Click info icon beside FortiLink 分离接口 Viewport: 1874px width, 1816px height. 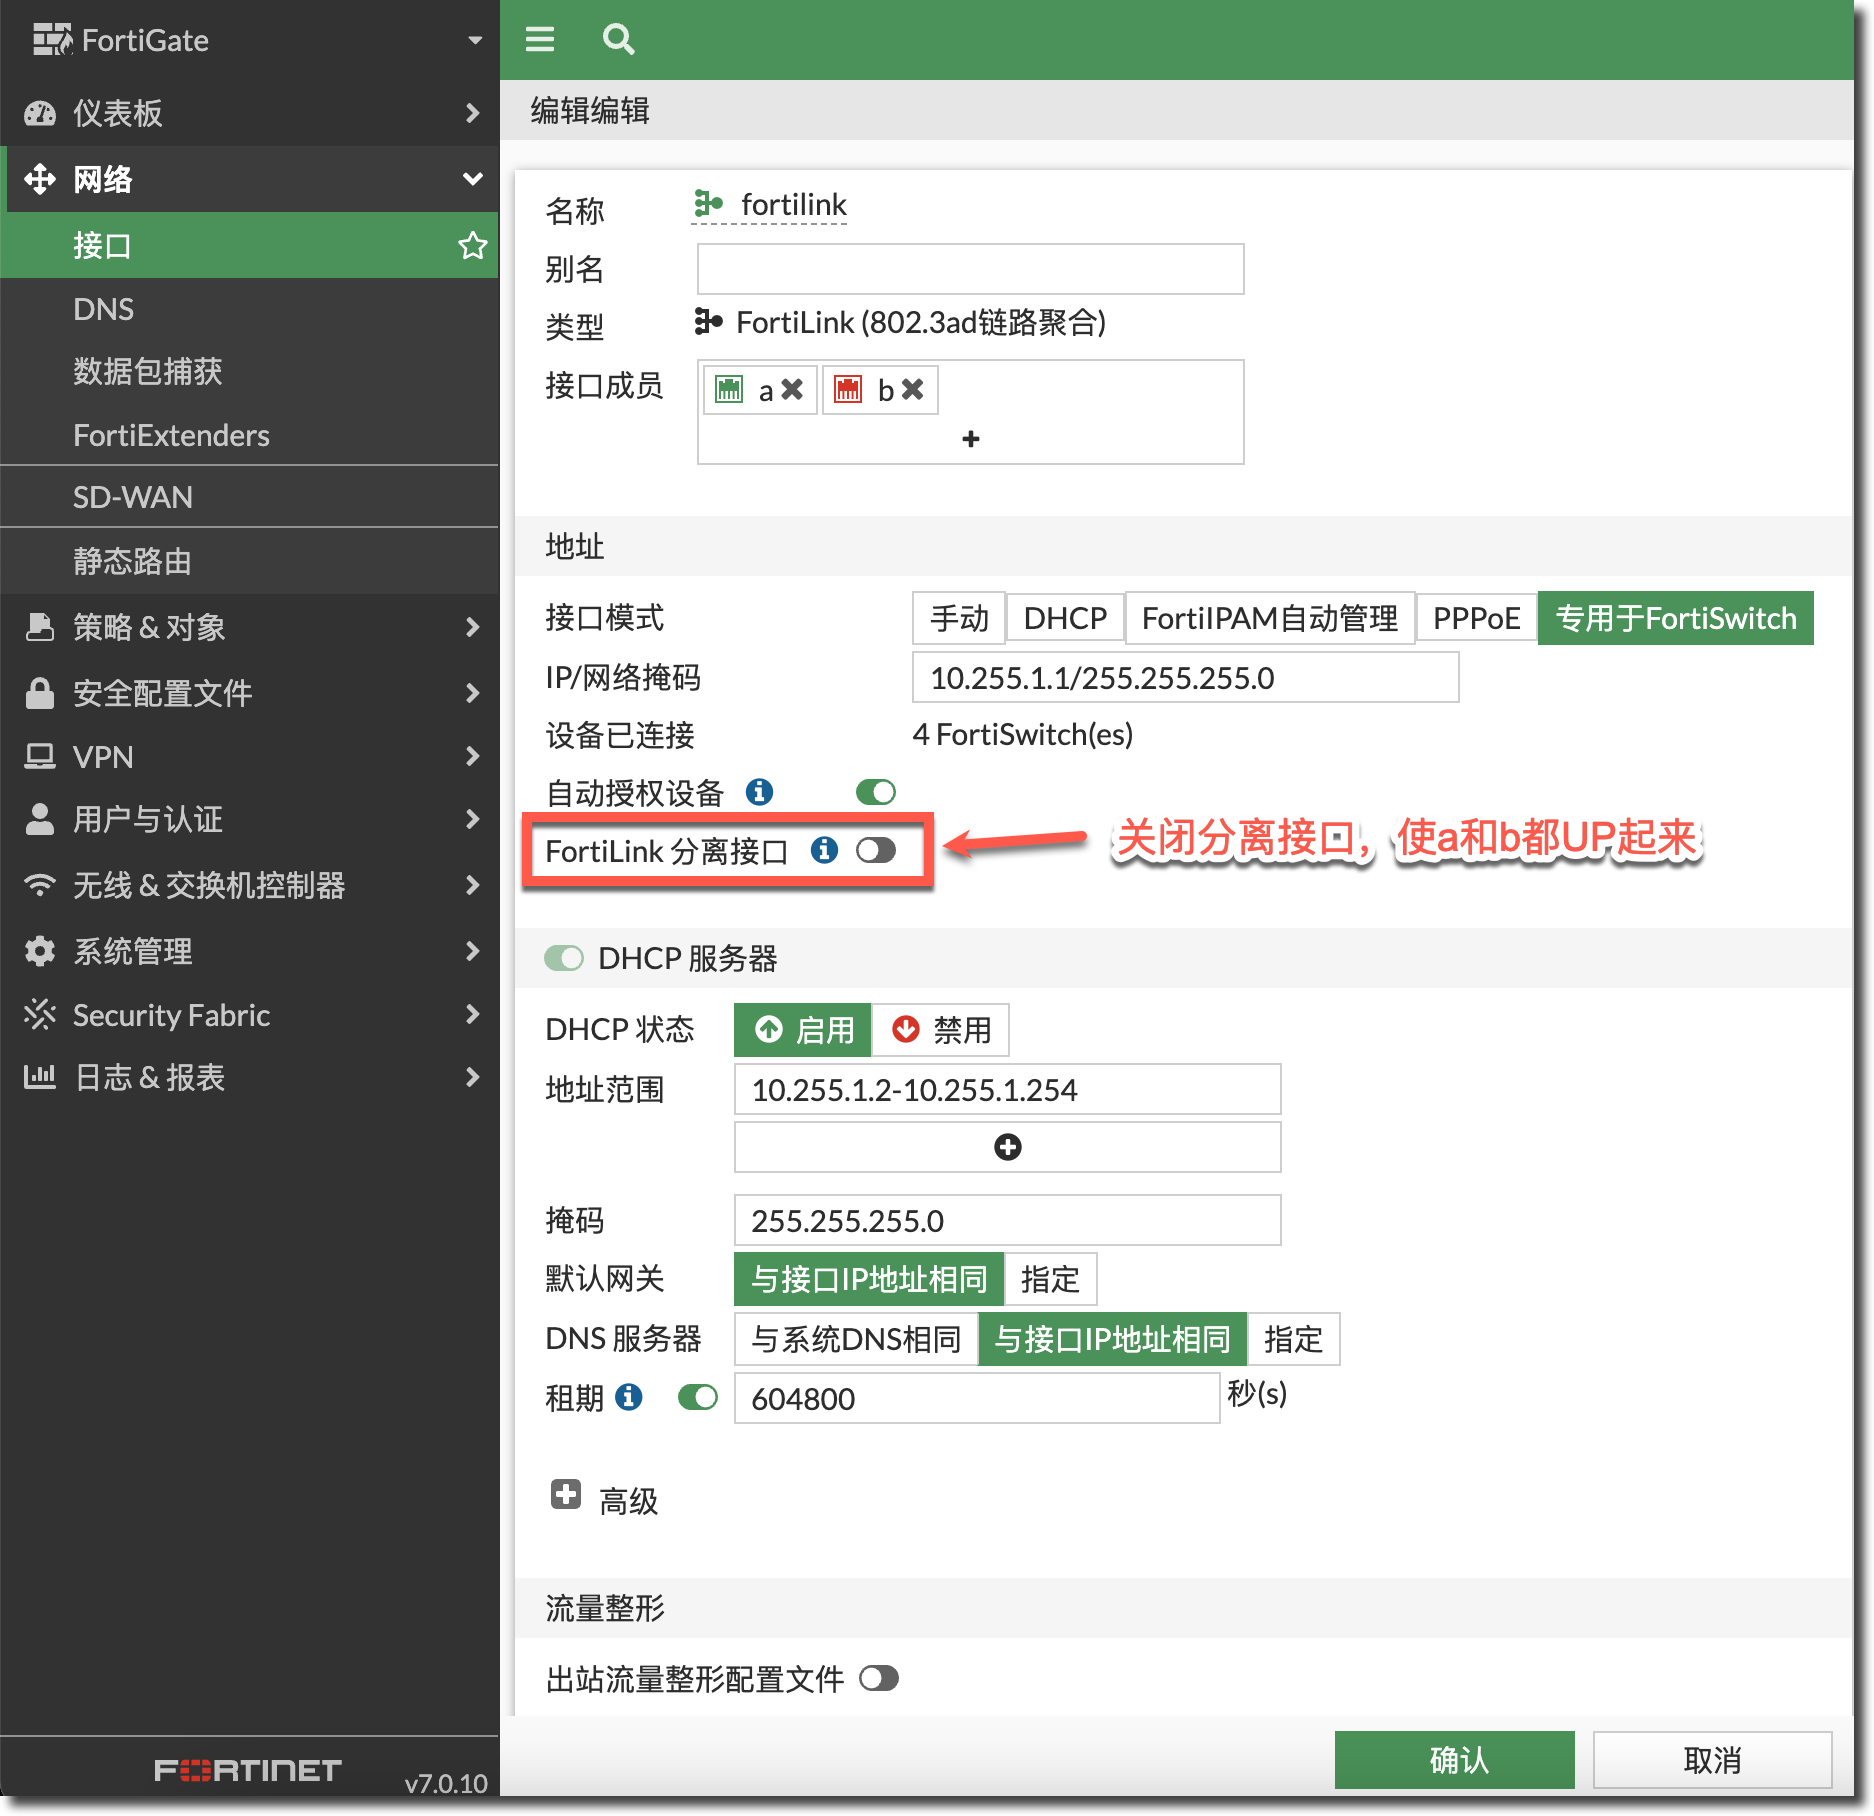coord(824,850)
